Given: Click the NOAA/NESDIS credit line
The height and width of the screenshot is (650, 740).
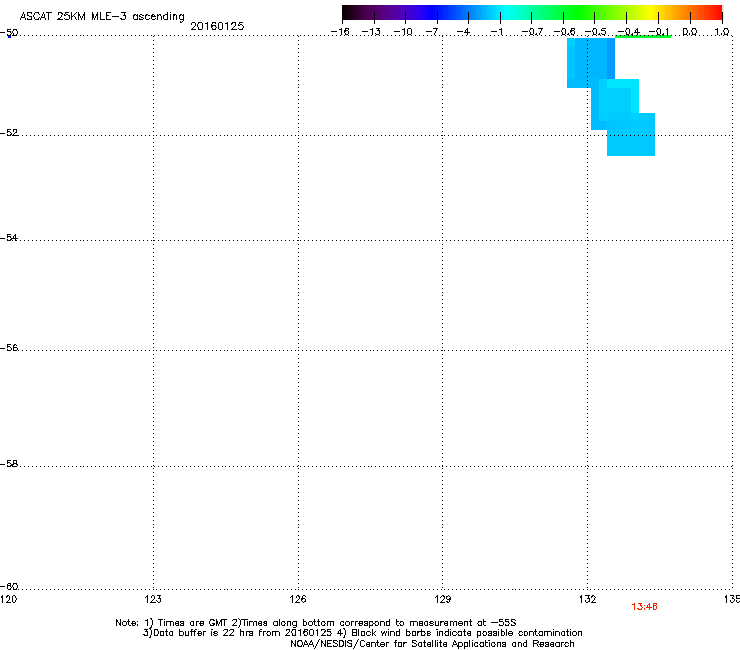Looking at the screenshot, I should (432, 644).
